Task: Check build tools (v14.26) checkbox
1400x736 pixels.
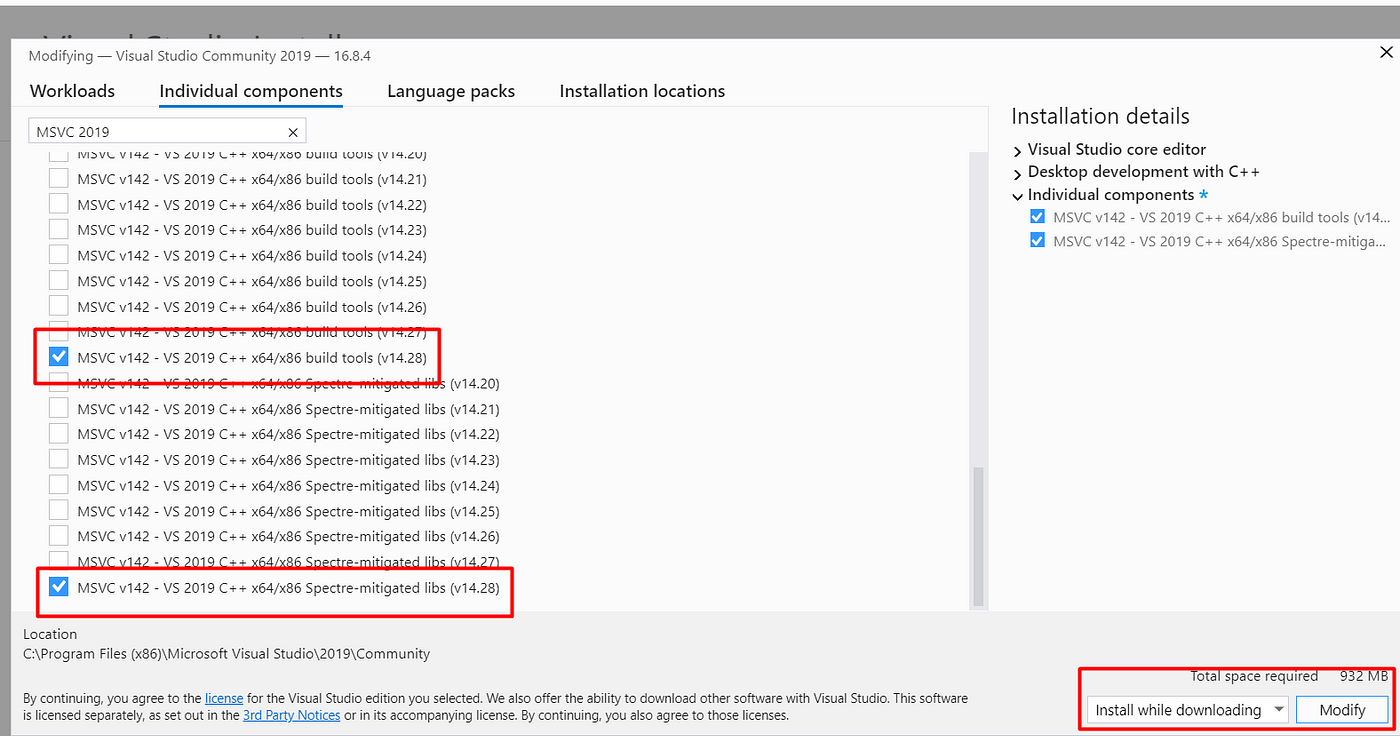Action: coord(59,306)
